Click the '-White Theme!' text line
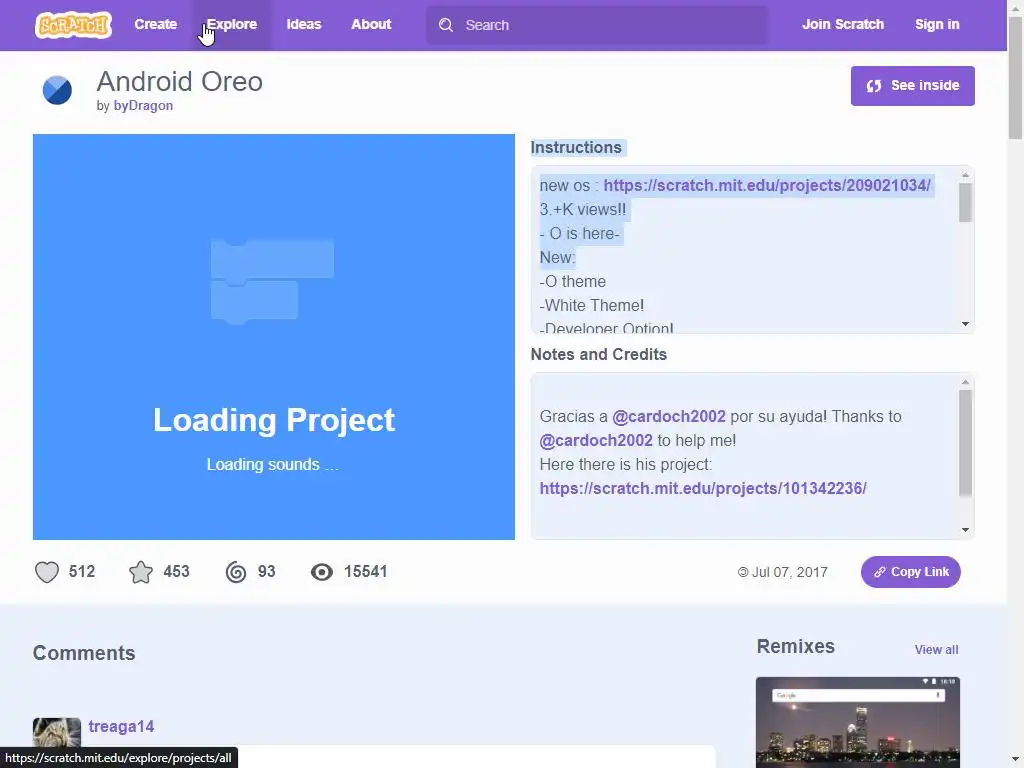Viewport: 1024px width, 768px height. point(592,306)
